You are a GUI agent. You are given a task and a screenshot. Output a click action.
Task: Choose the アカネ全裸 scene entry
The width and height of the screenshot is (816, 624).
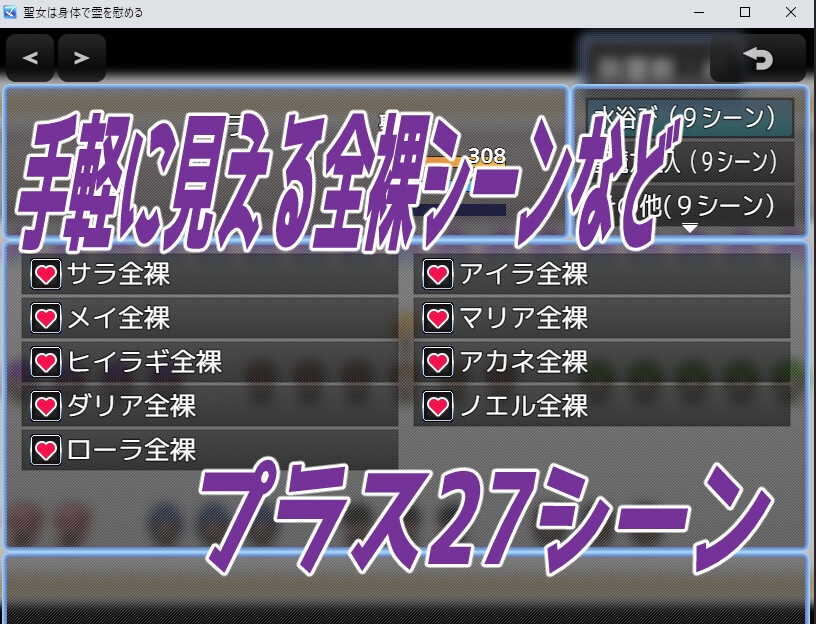click(x=601, y=362)
